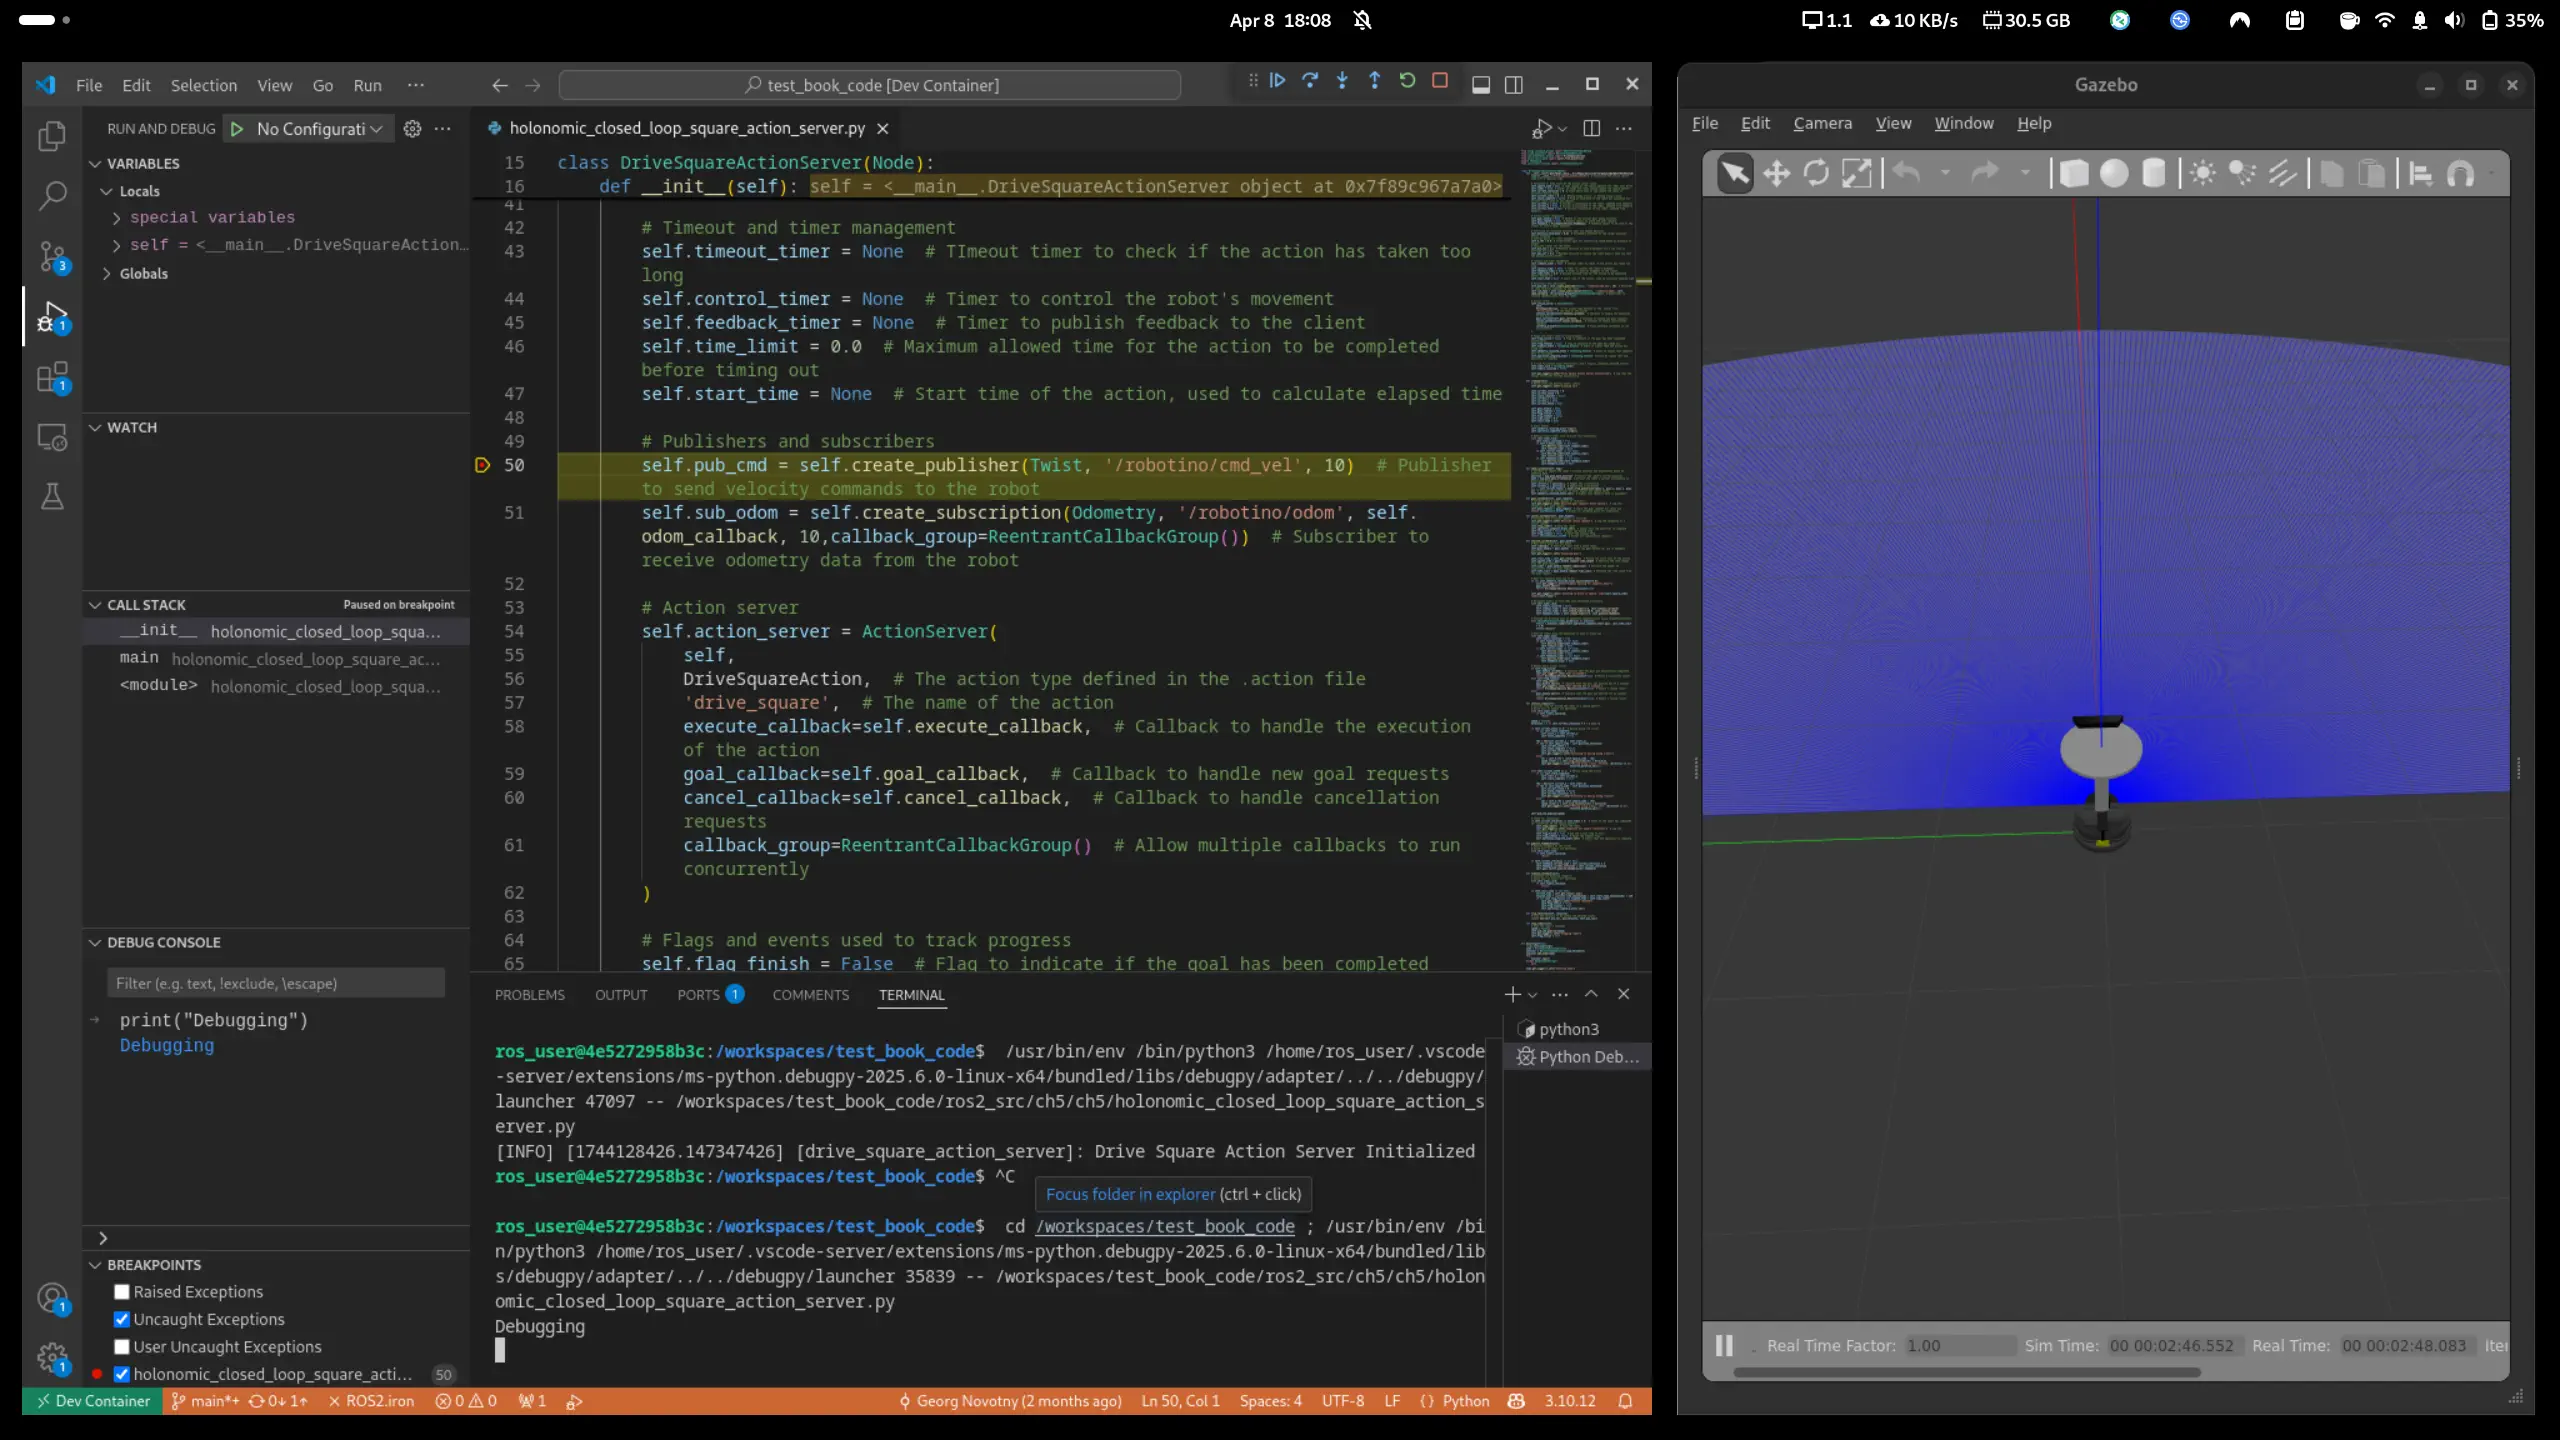Select Gazebo translate mode tool

(1776, 174)
